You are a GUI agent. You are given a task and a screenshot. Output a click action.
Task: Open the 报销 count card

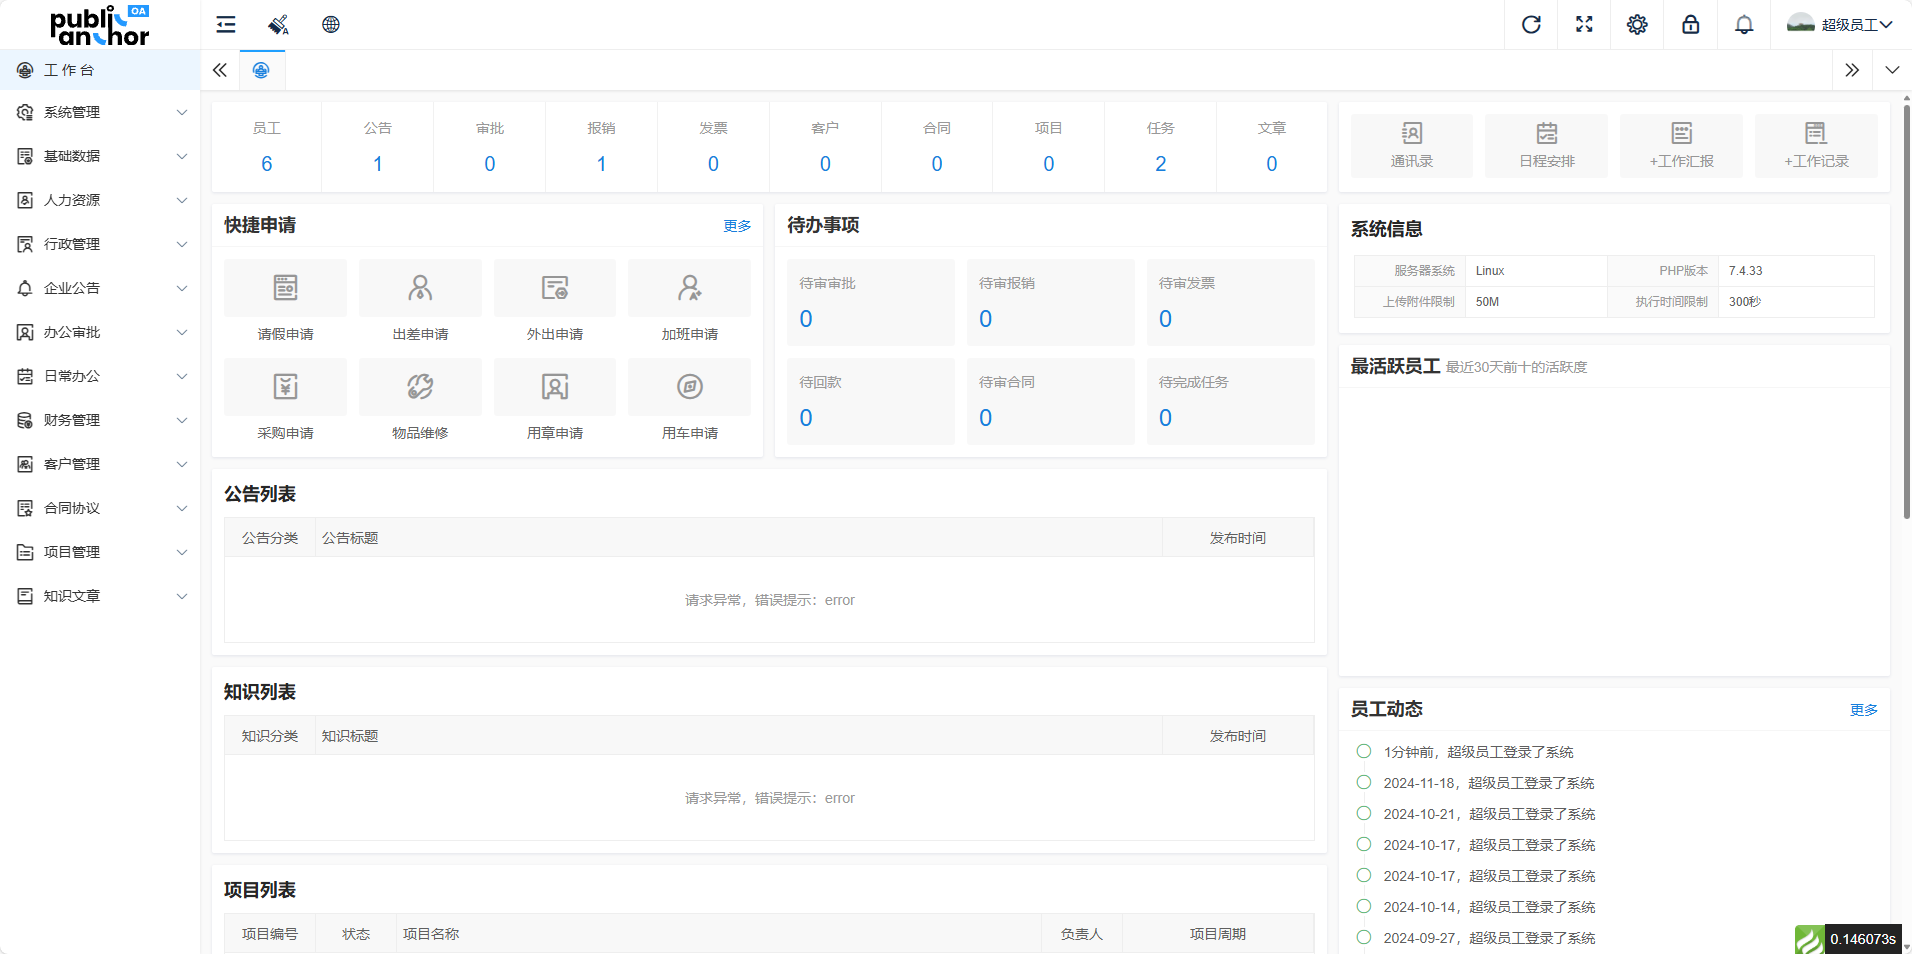[601, 147]
